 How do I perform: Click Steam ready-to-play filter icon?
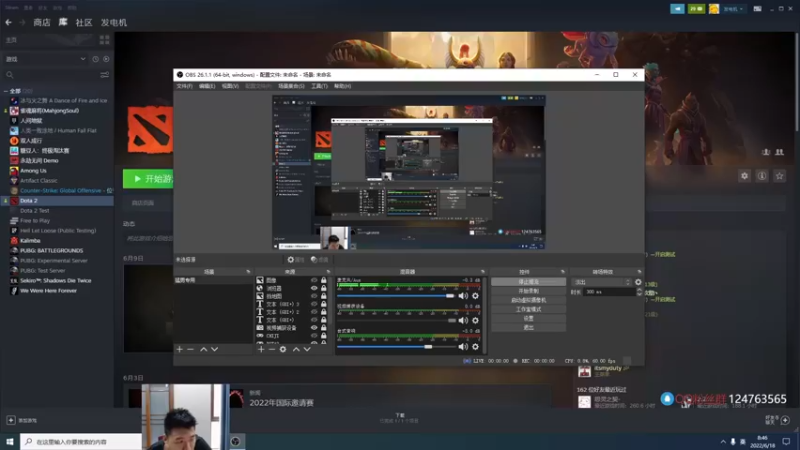(x=106, y=59)
